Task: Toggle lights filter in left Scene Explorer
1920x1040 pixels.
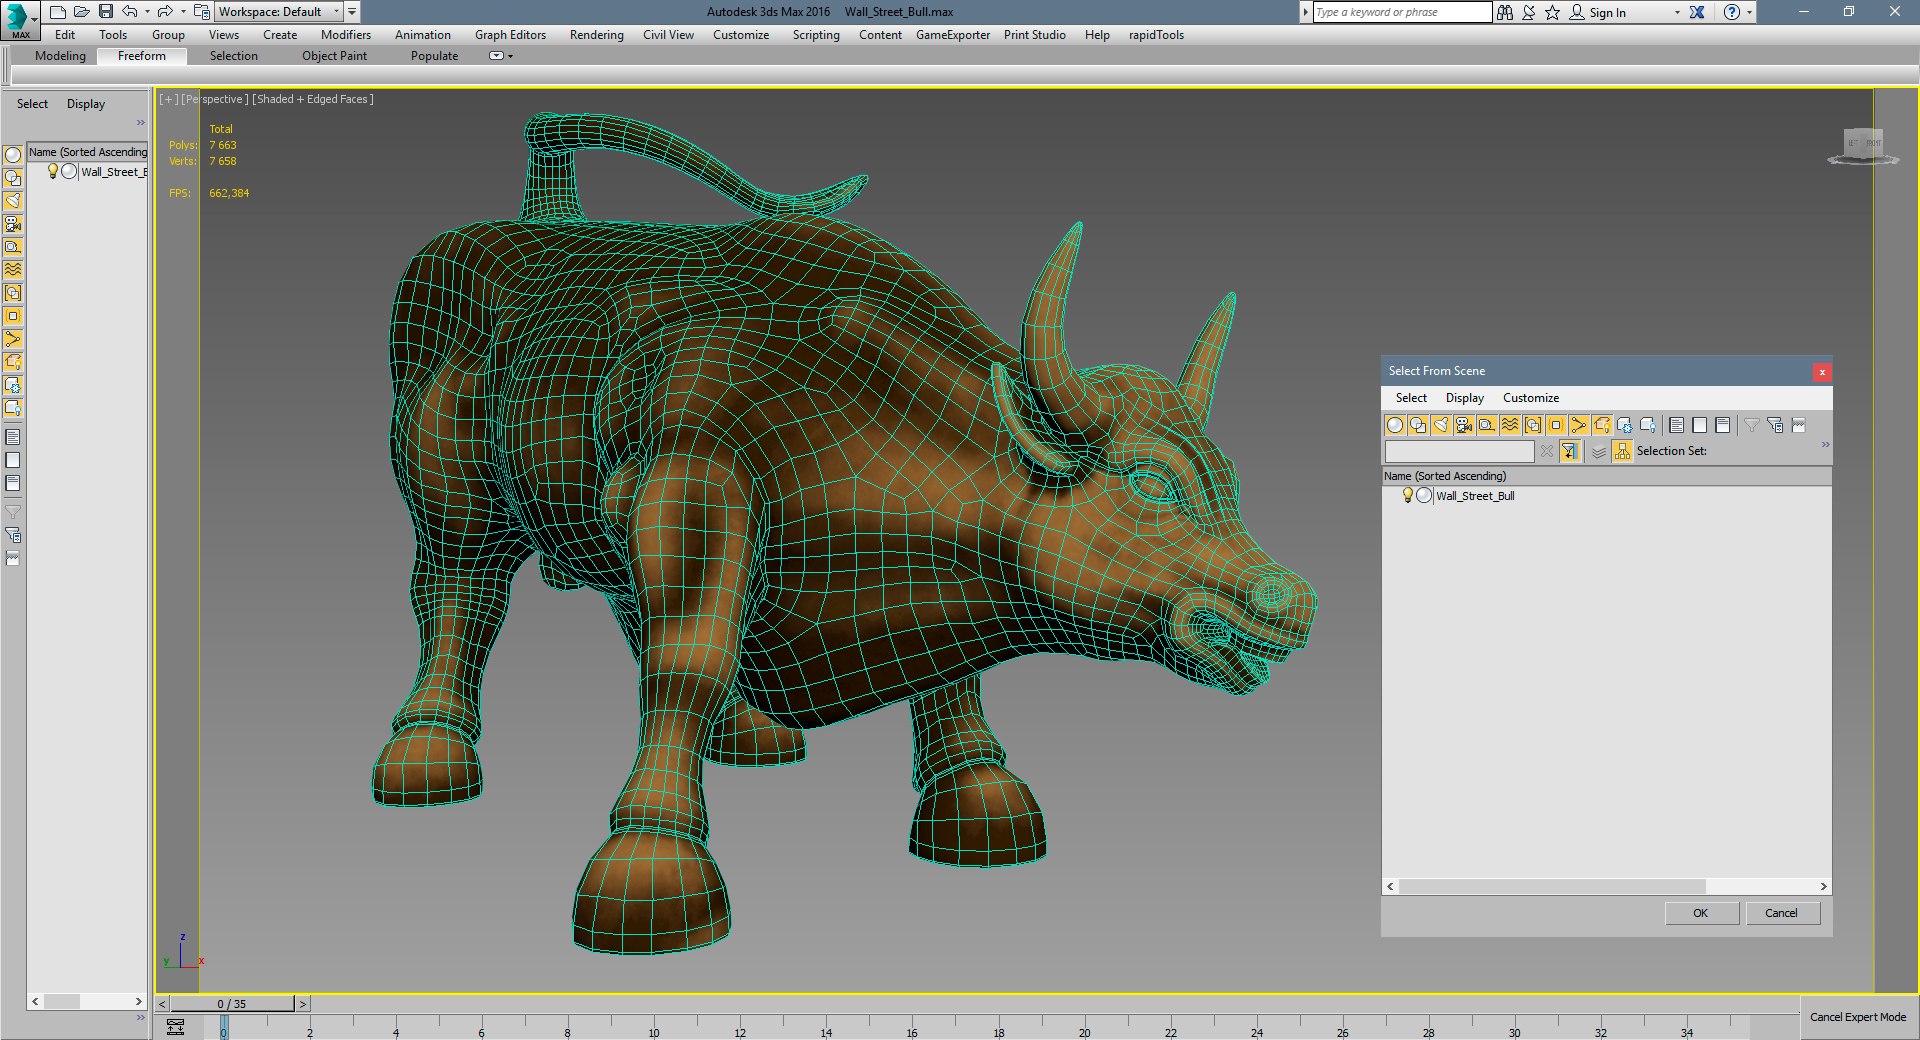Action: pyautogui.click(x=13, y=201)
